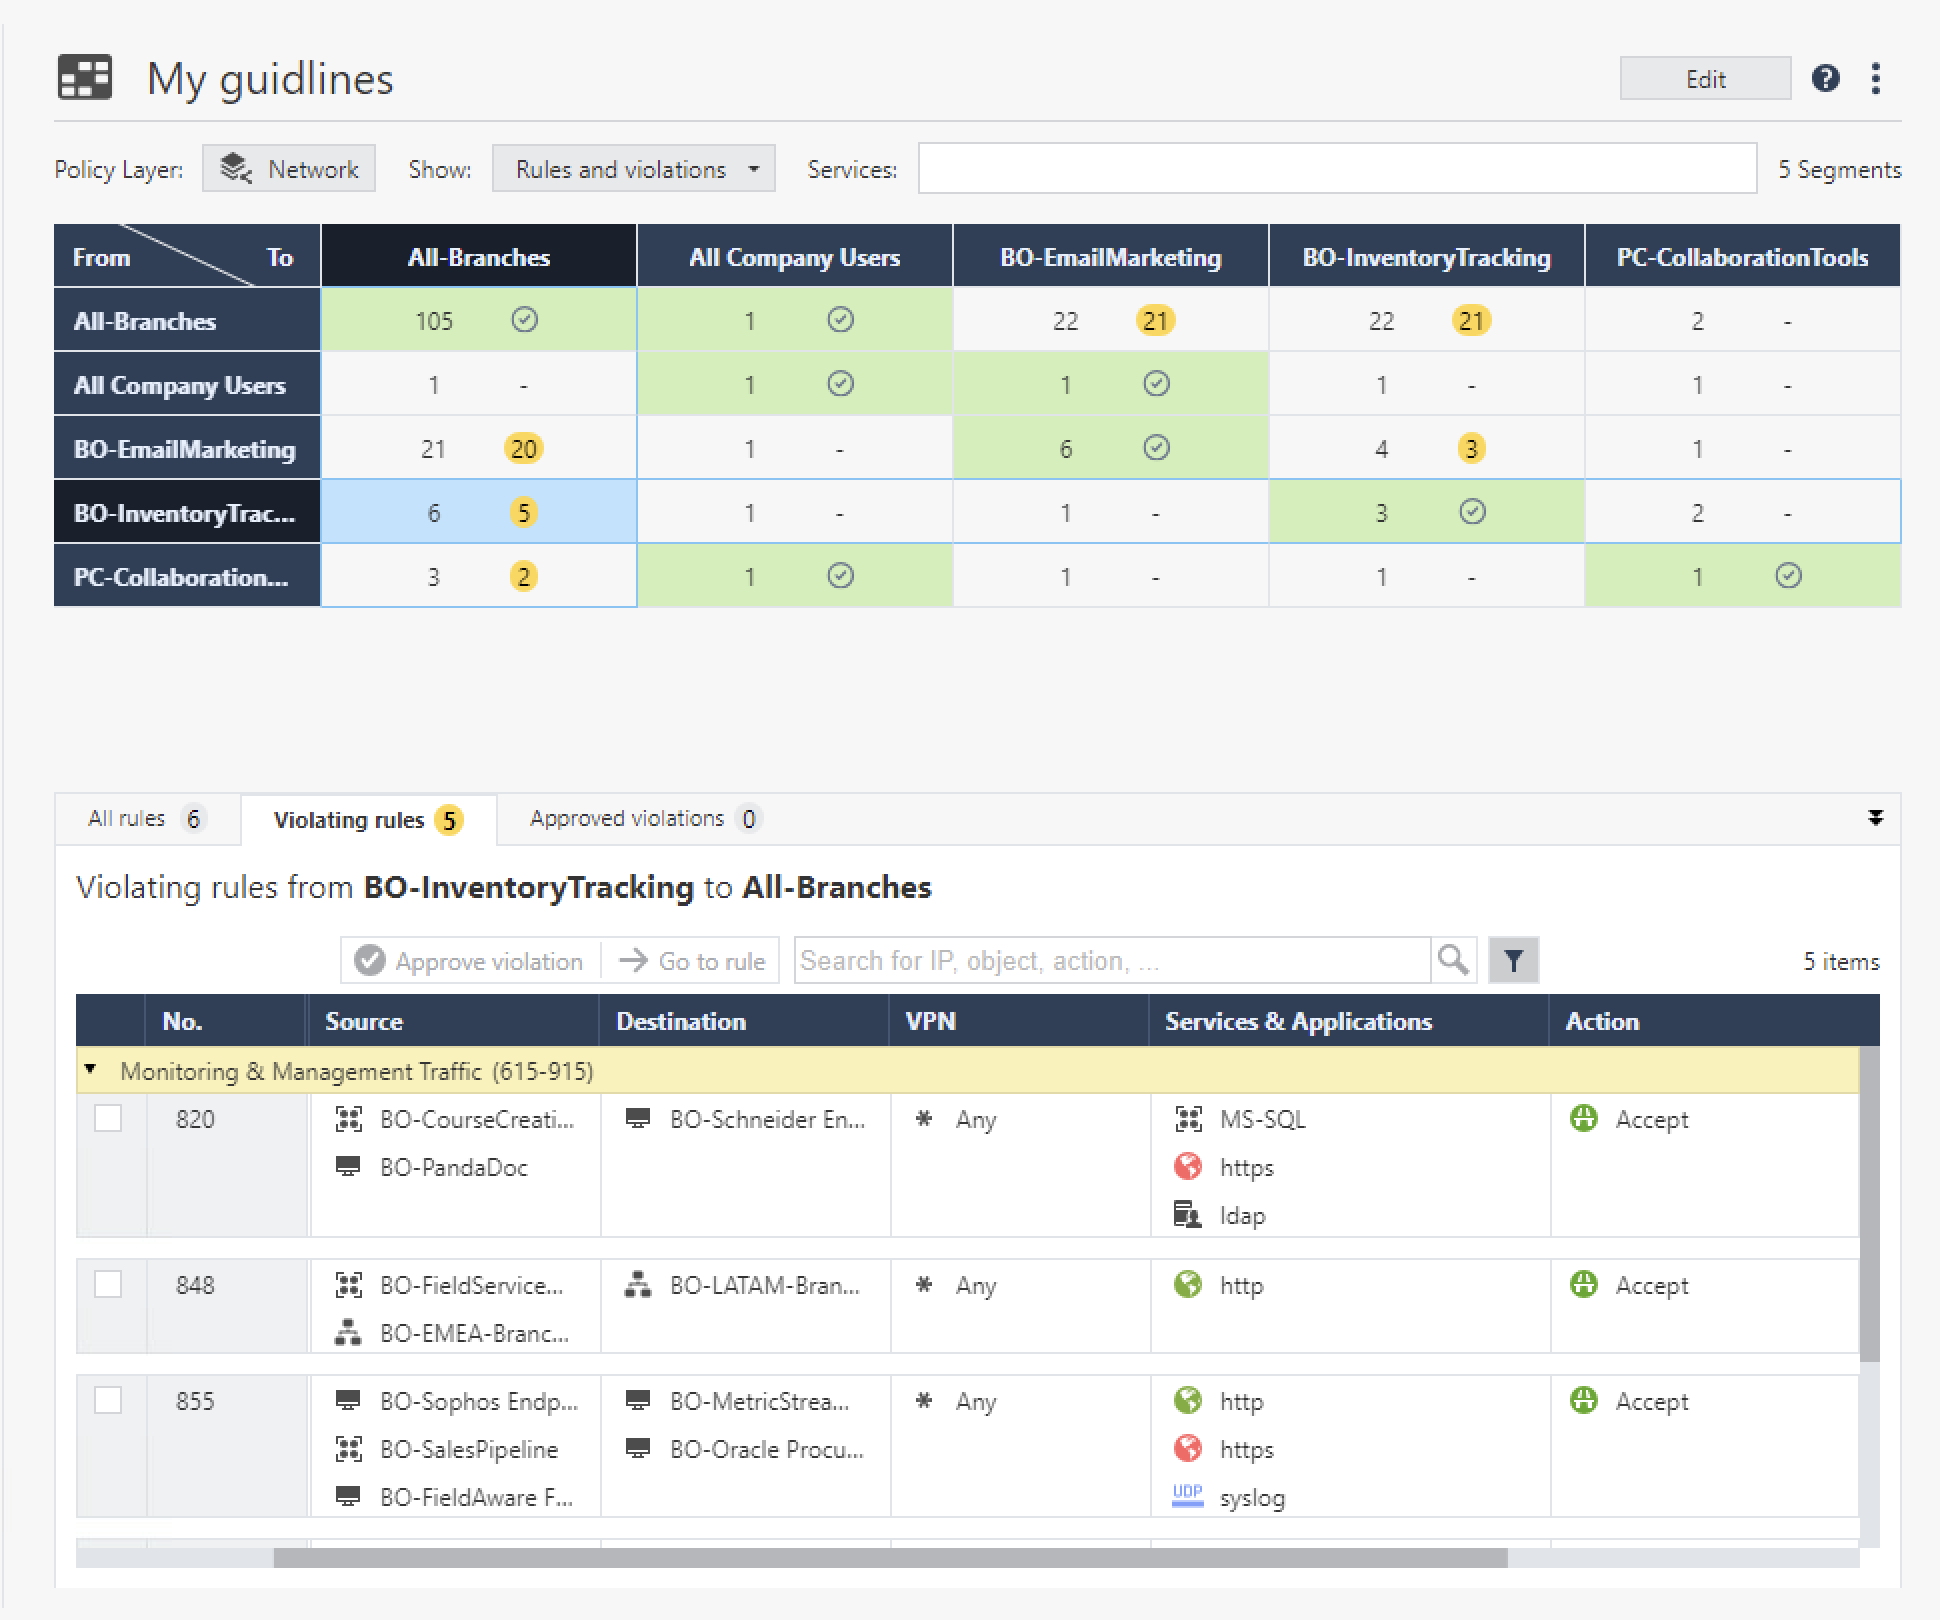Click the vertical scrollbar of rules table

1869,1204
